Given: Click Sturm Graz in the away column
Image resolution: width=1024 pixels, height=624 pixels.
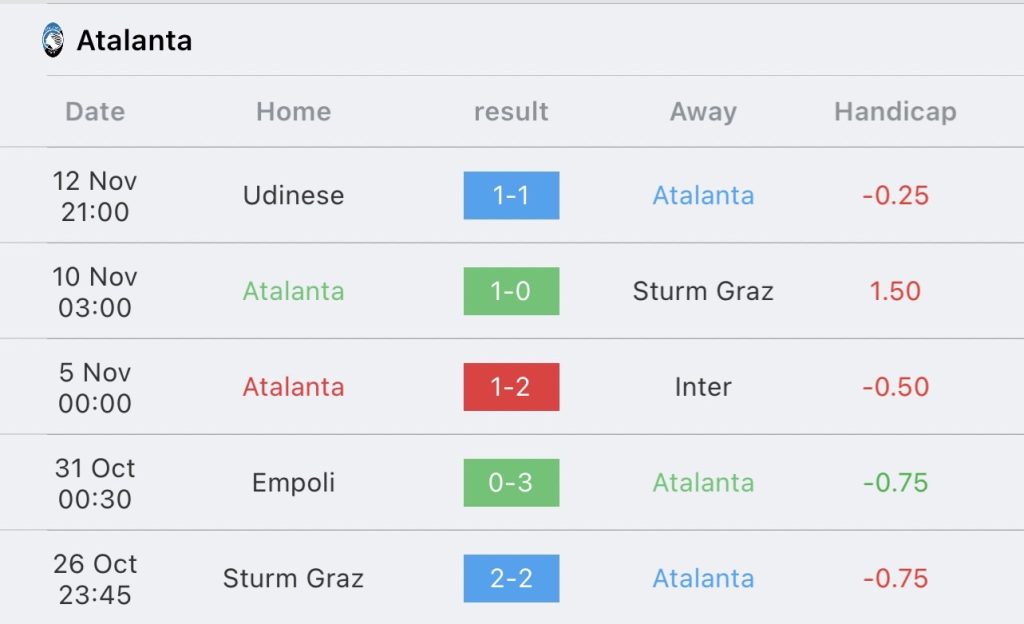Looking at the screenshot, I should (x=703, y=291).
